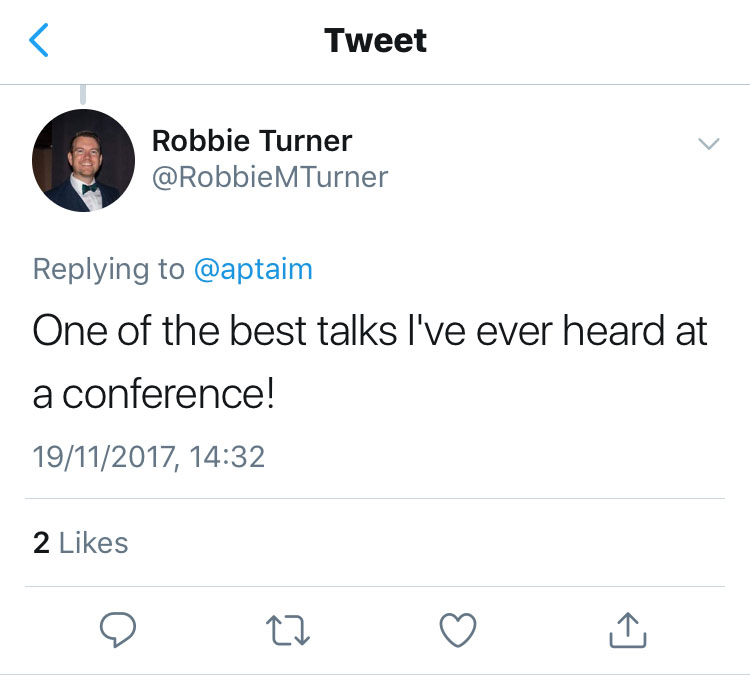
Task: Tap the date portion 19/11/2017
Action: tap(103, 457)
